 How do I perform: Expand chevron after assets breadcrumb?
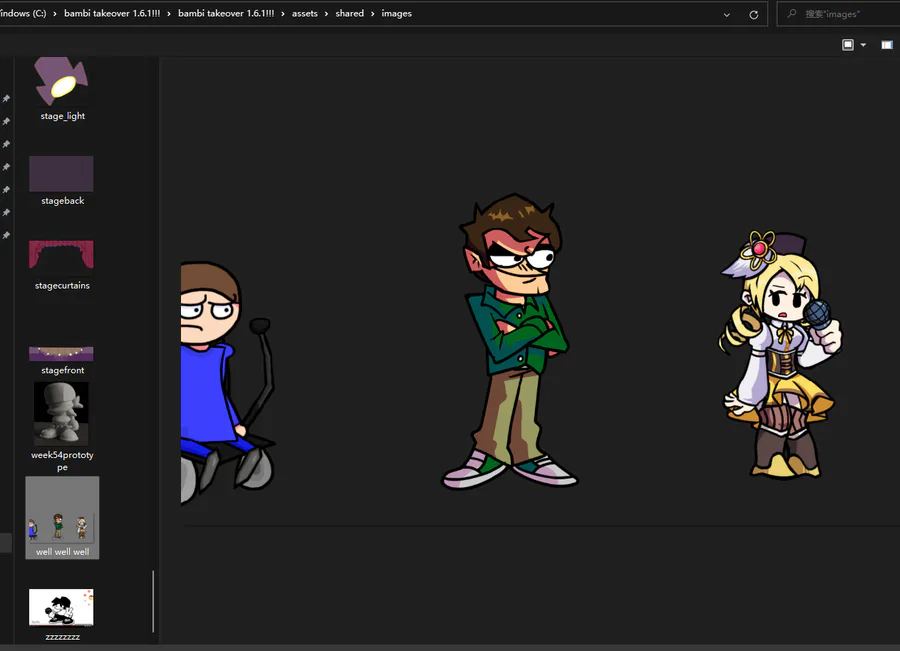tap(327, 14)
